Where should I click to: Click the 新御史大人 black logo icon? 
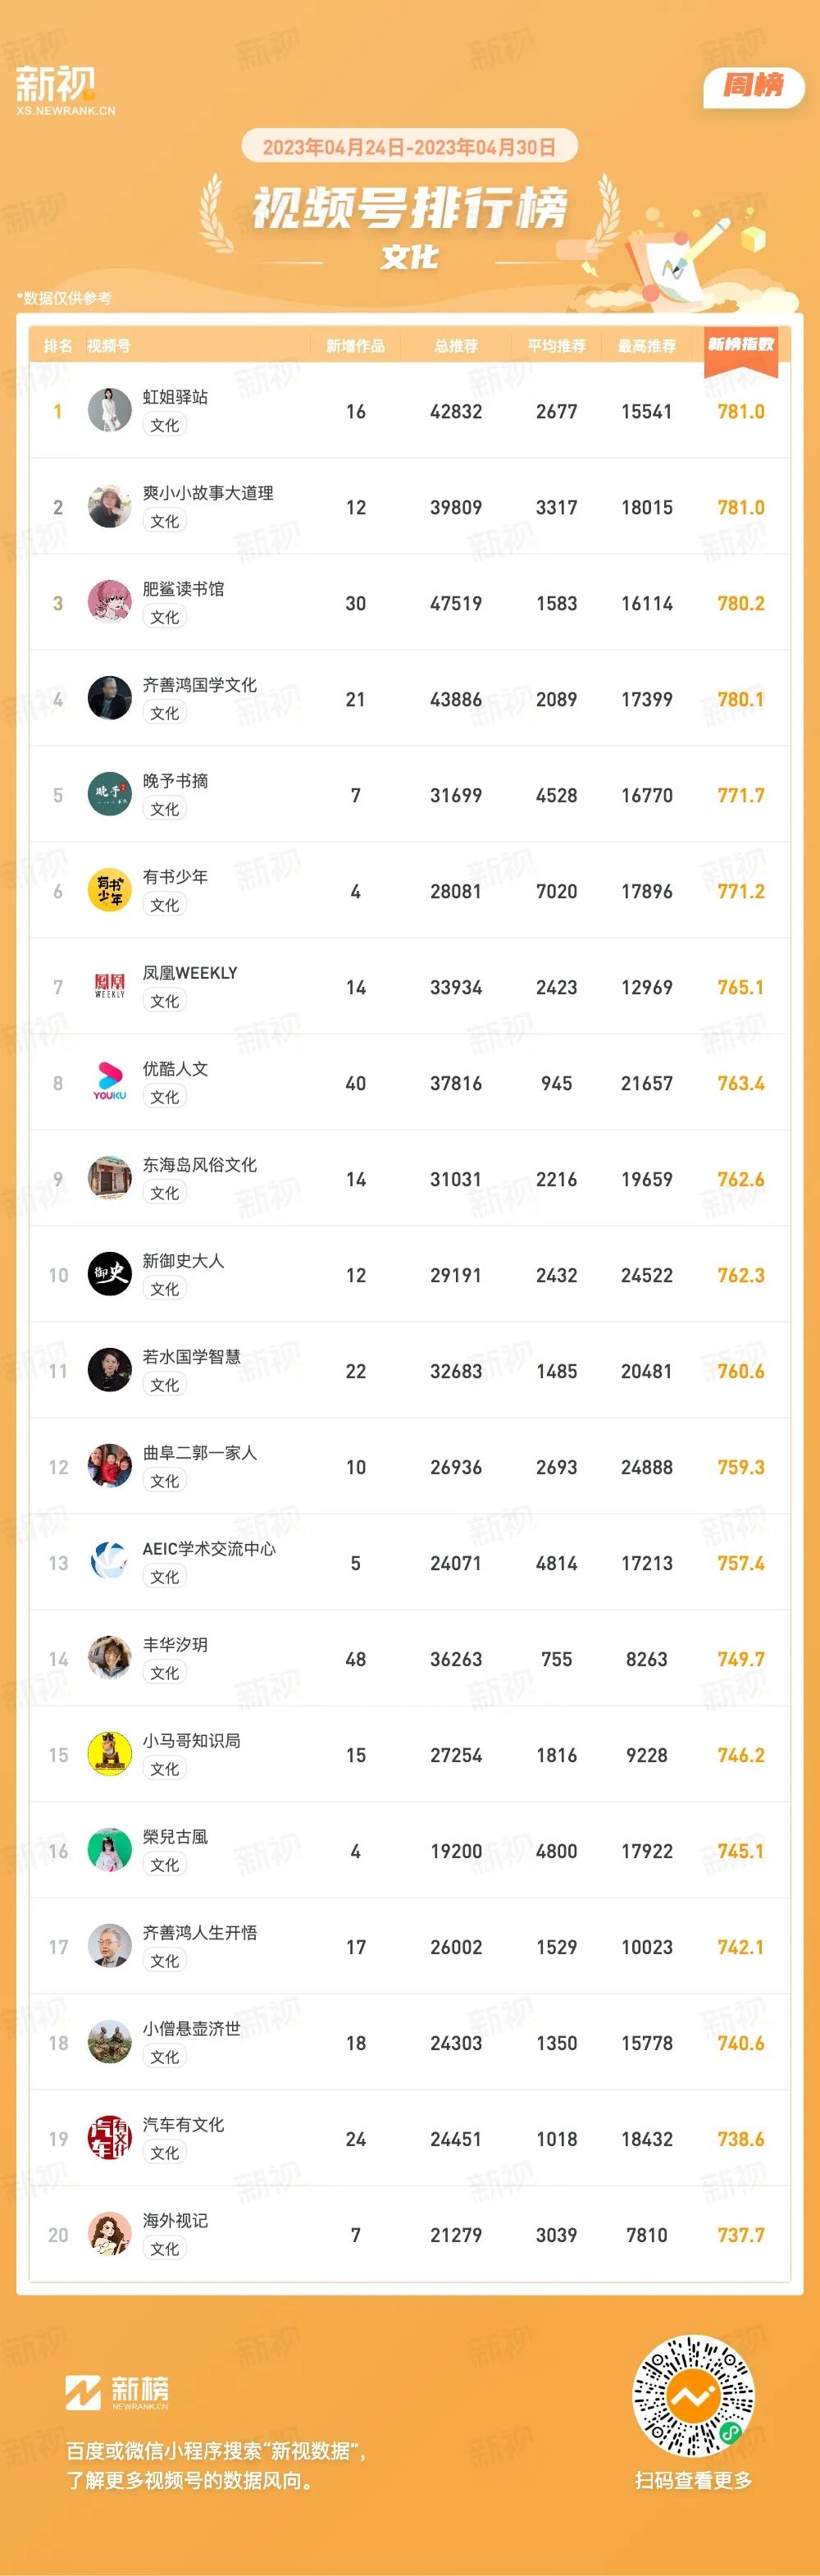point(110,1274)
